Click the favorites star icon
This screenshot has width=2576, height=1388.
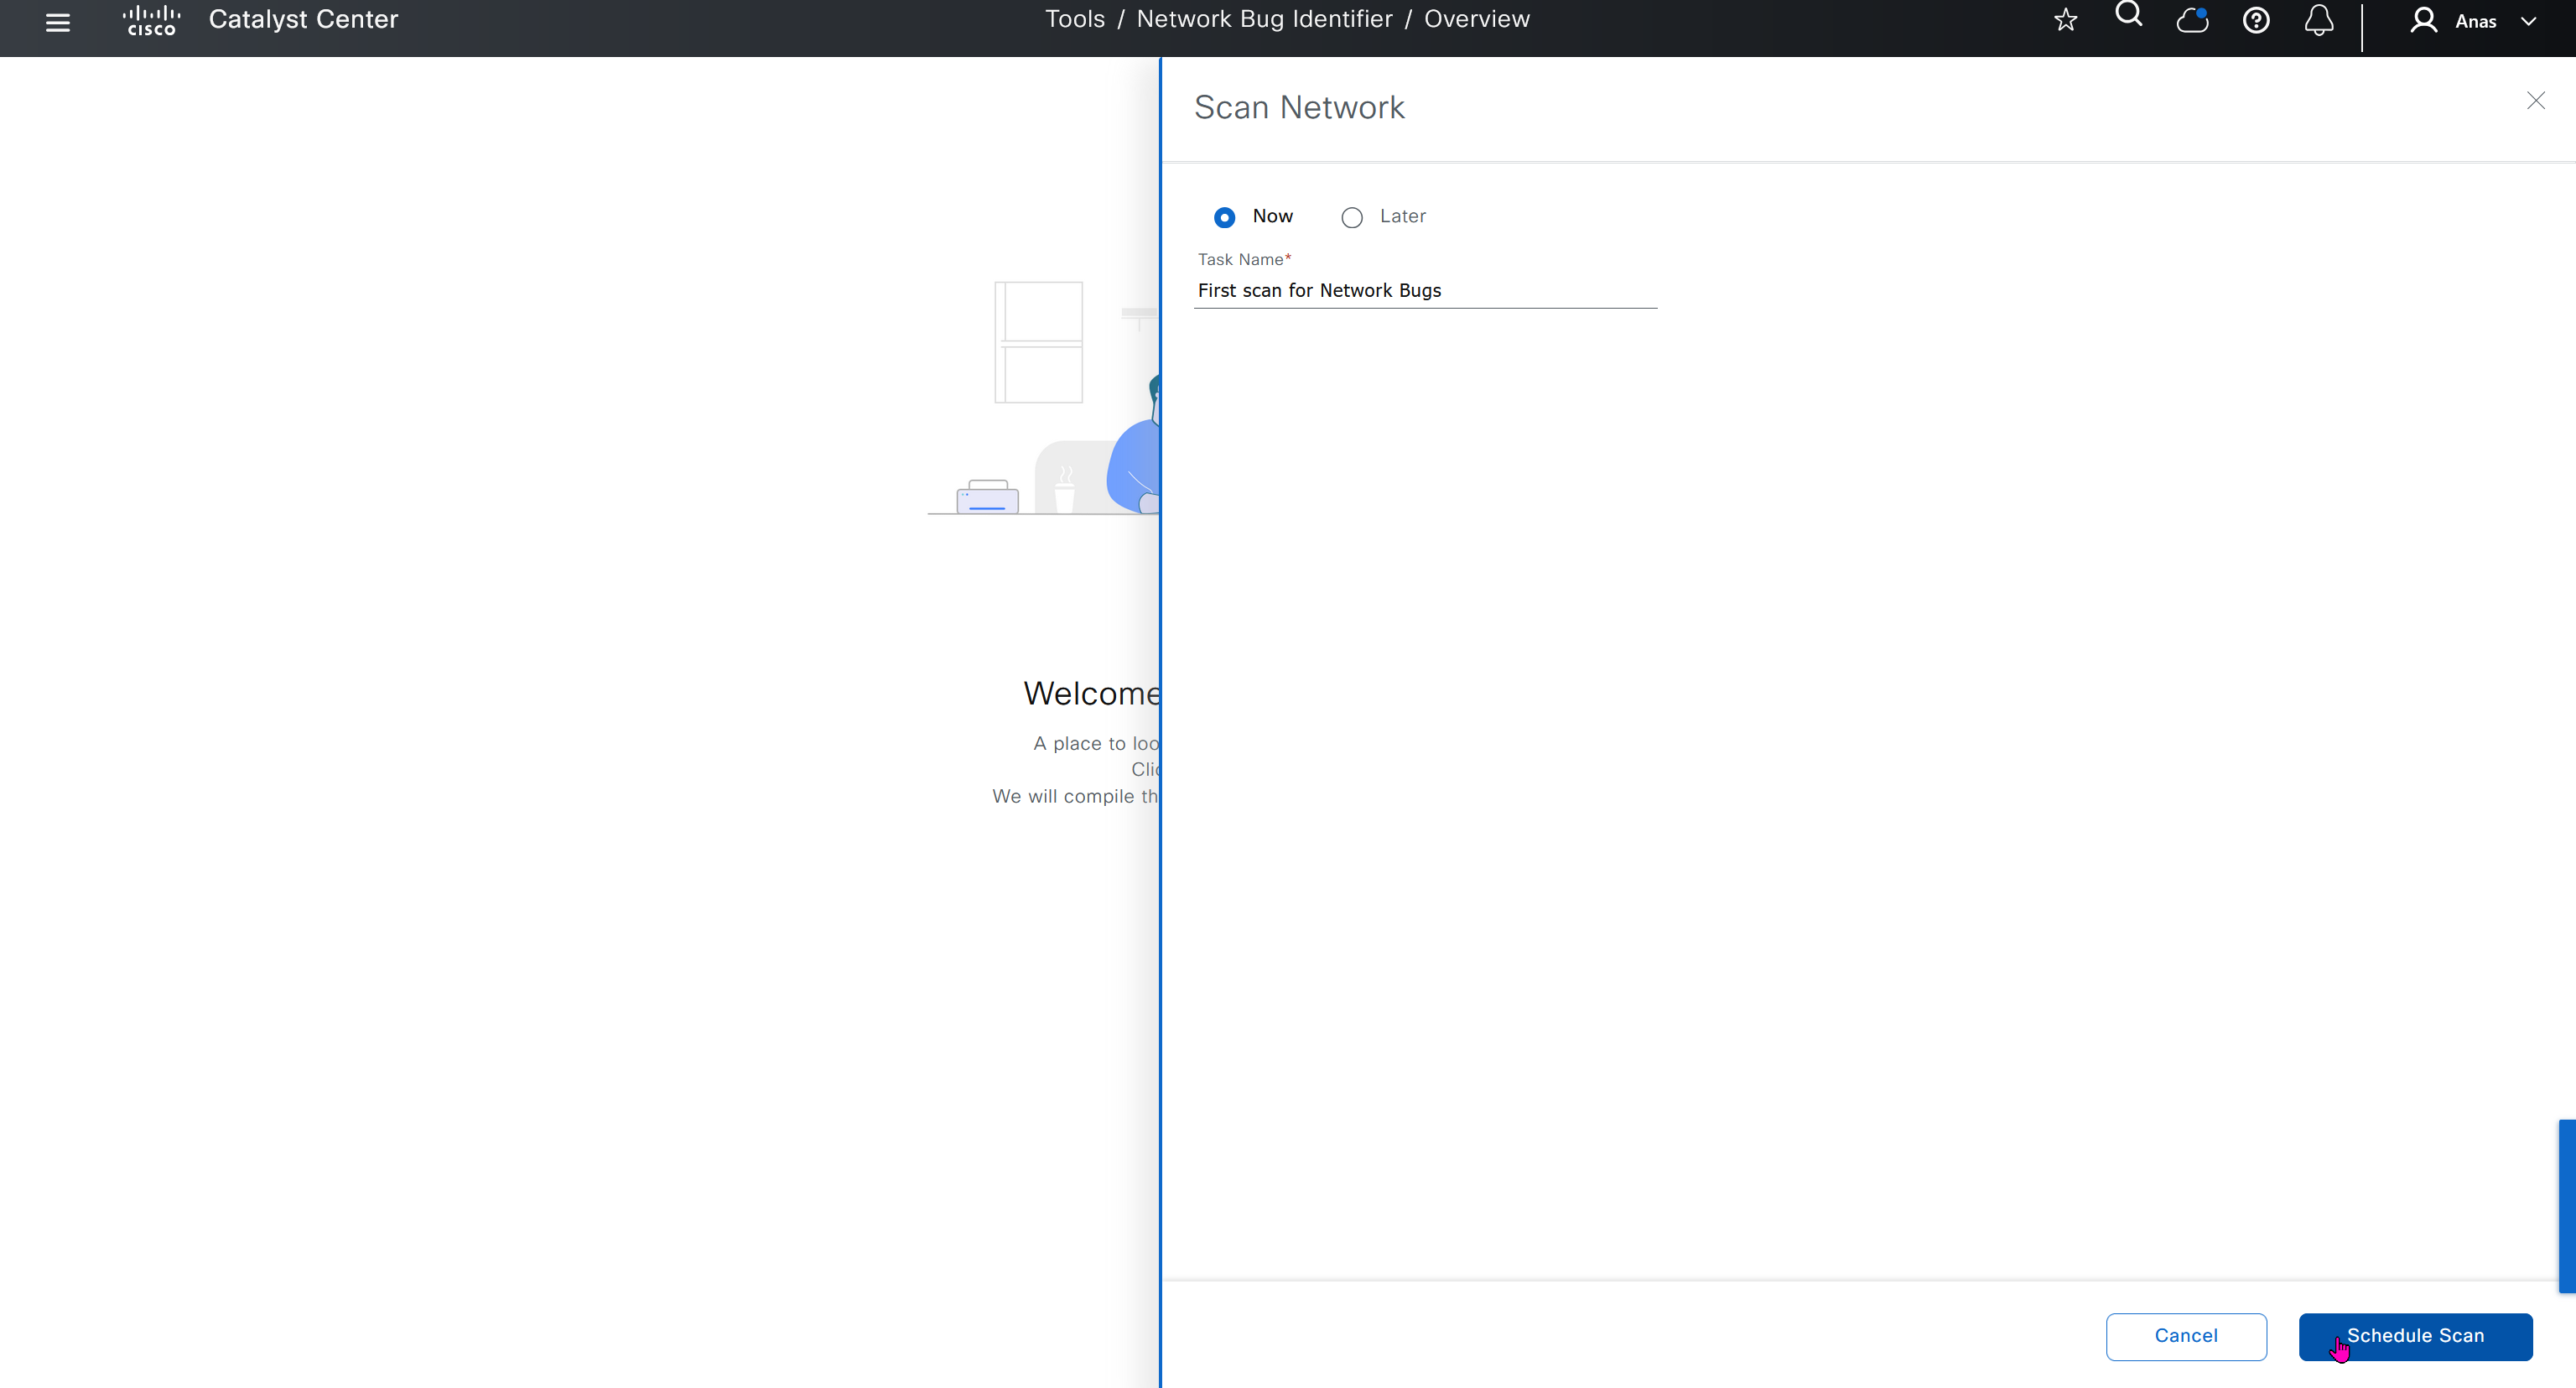[2065, 21]
